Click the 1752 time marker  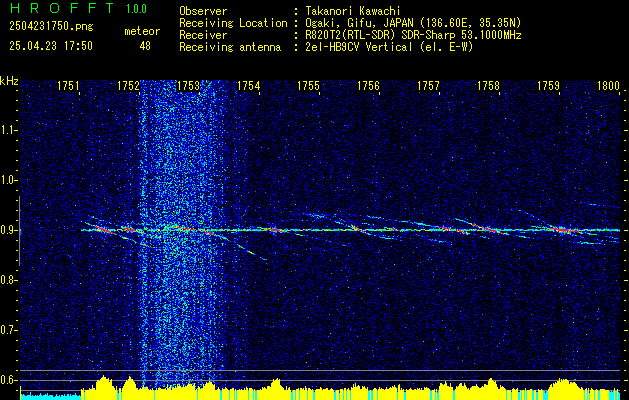pyautogui.click(x=128, y=85)
